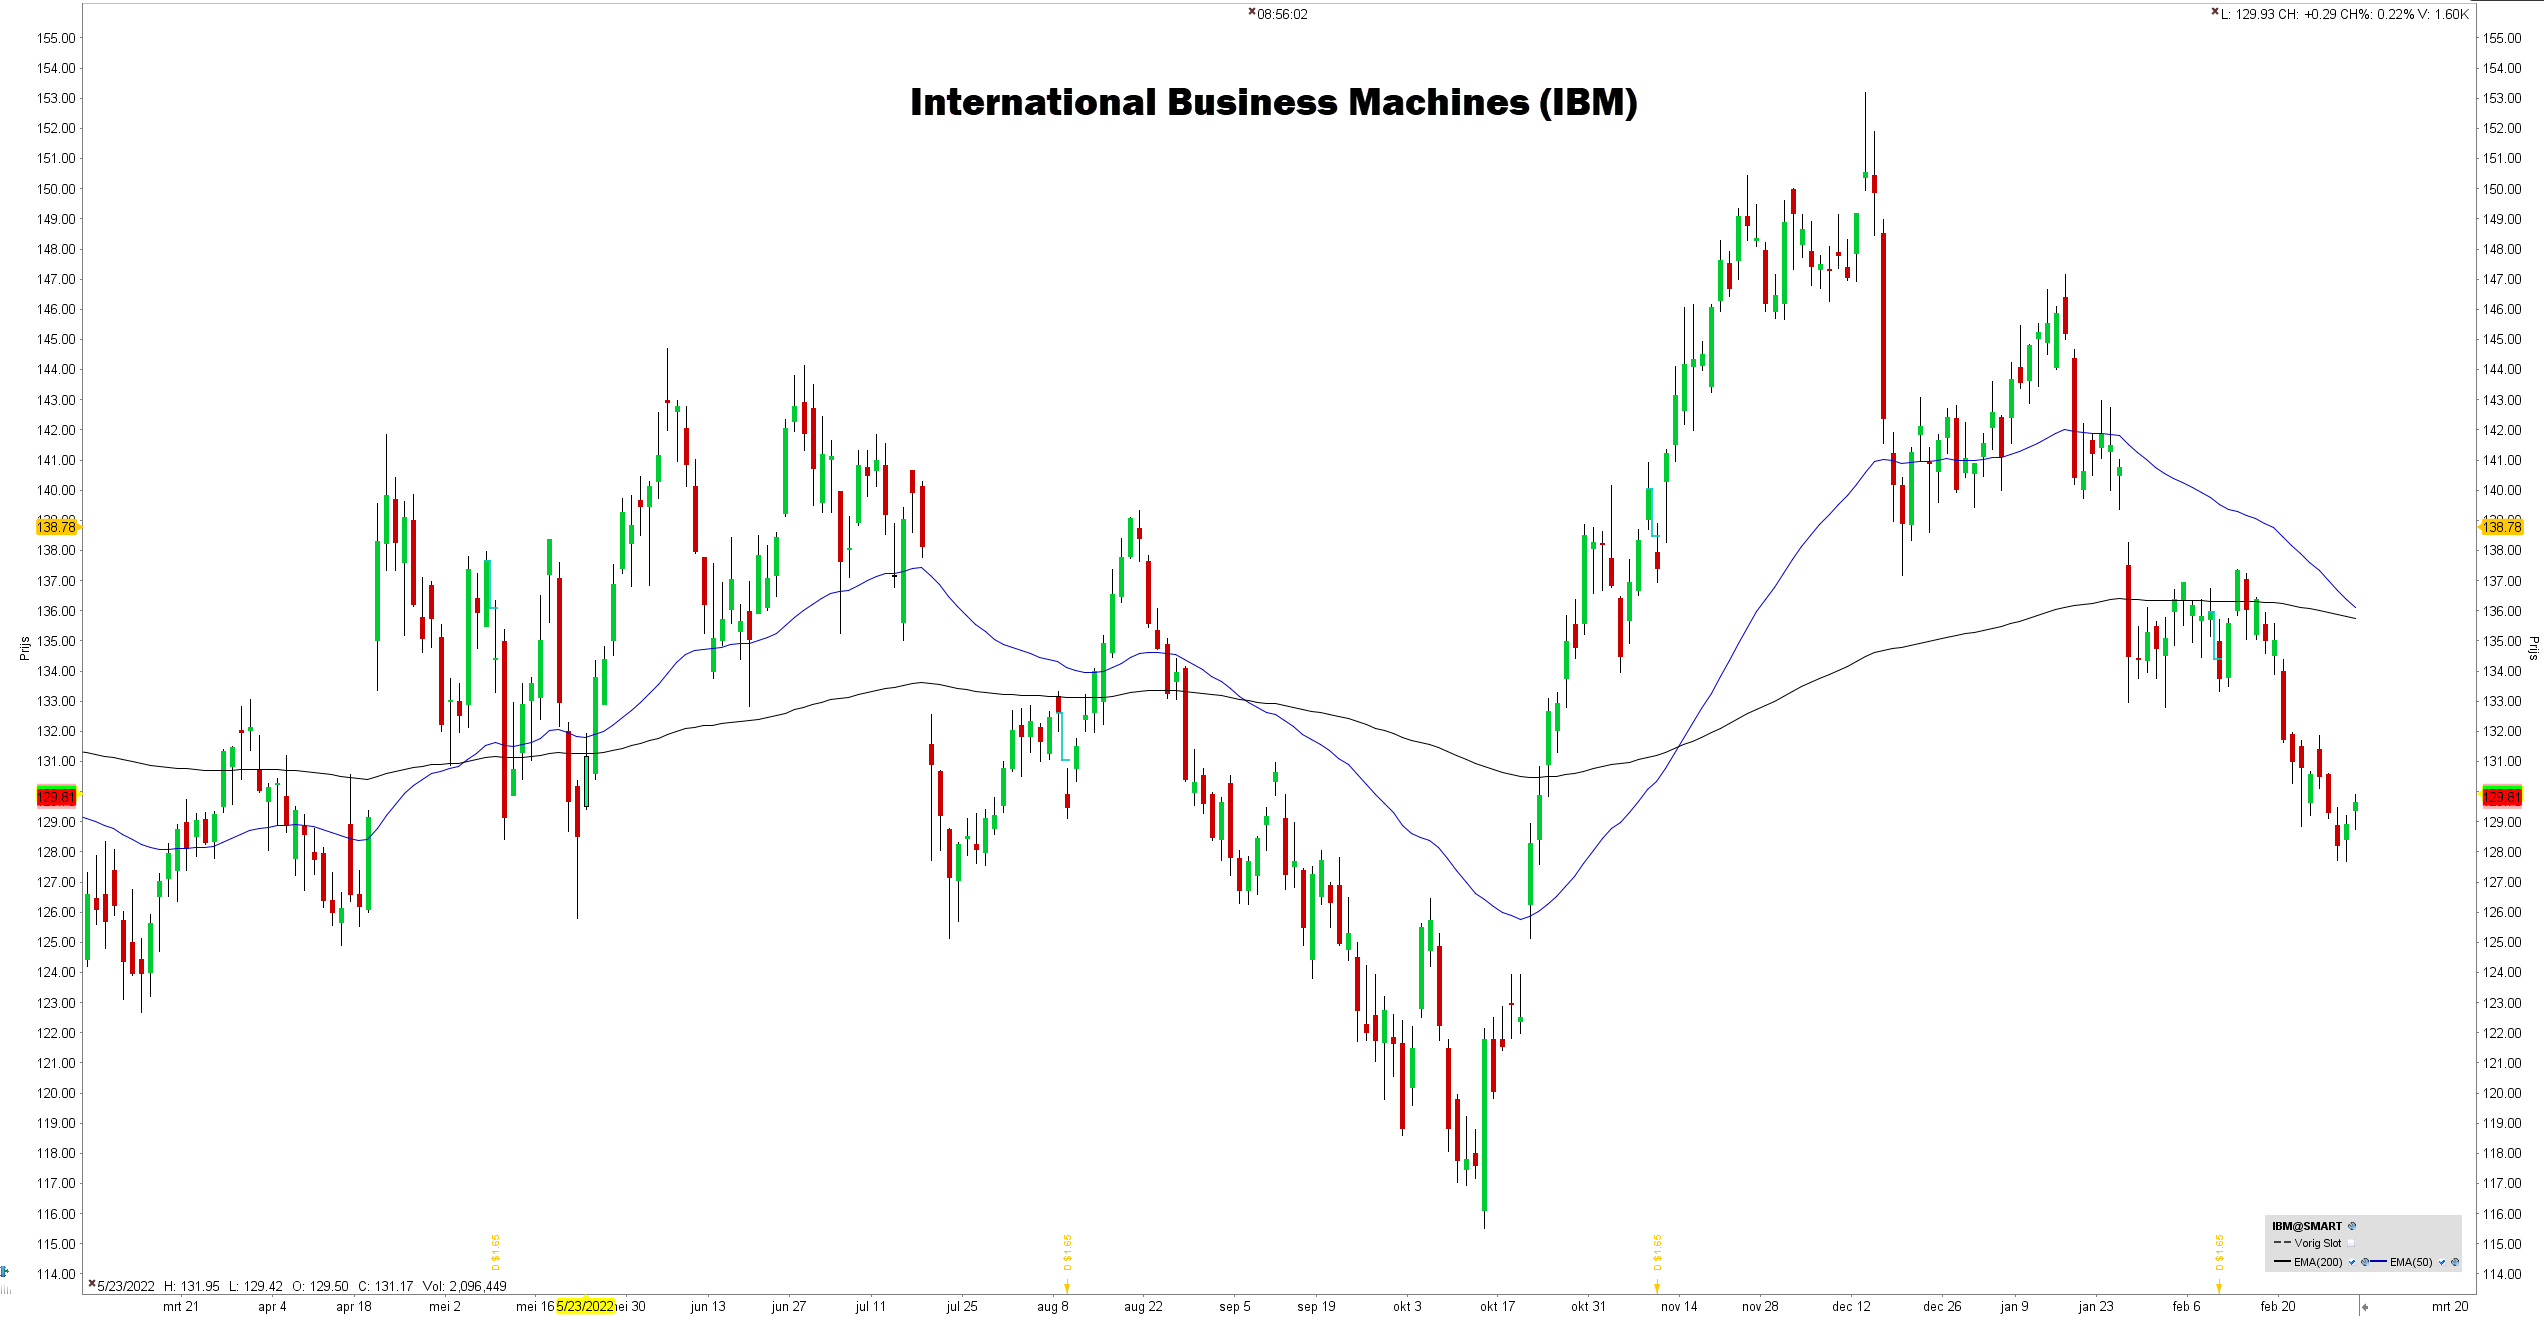
Task: Click the 114.00 value on the left axis
Action: pos(56,1274)
